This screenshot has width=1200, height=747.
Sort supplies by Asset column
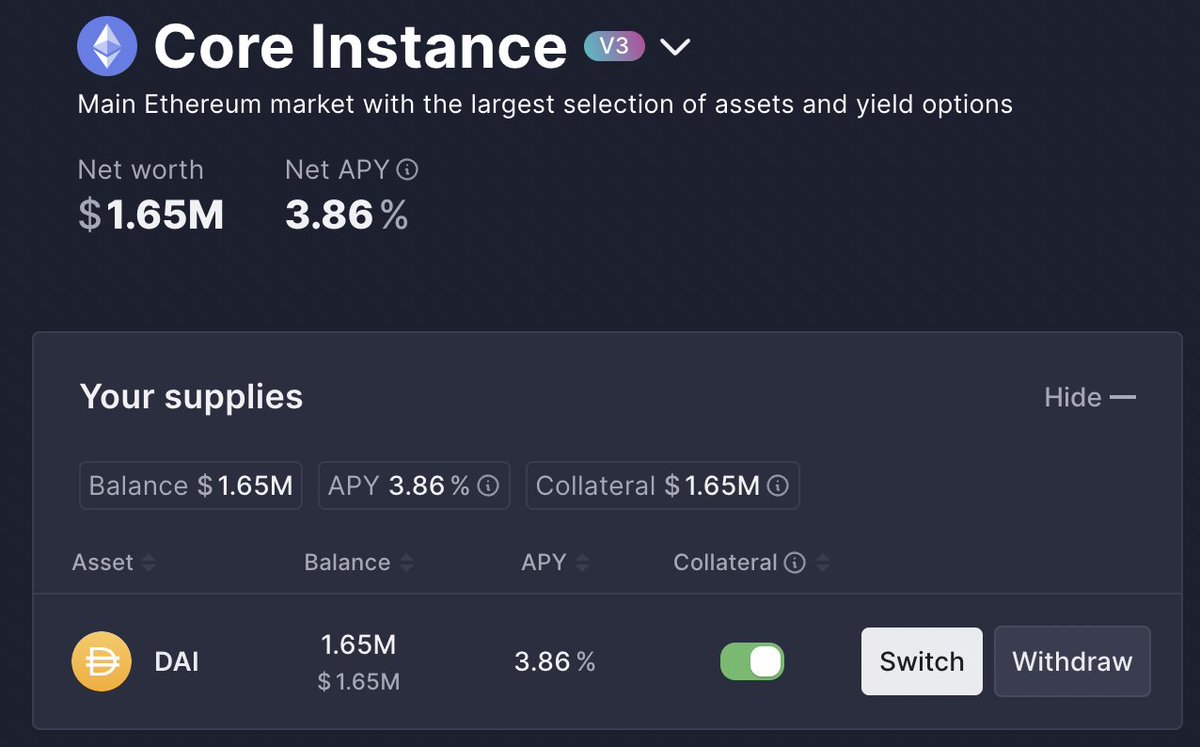pyautogui.click(x=147, y=563)
